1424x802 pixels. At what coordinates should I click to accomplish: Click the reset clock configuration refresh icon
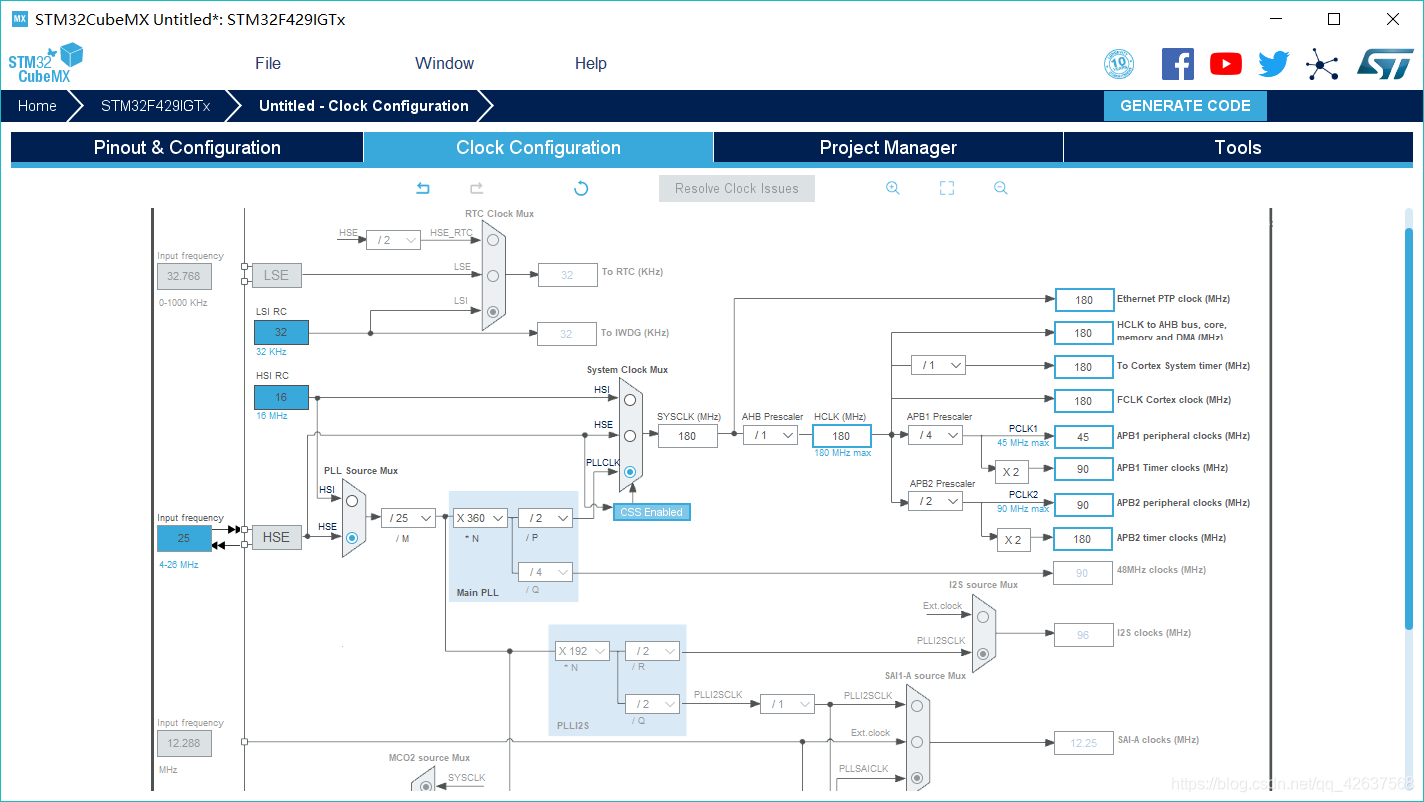(x=581, y=188)
